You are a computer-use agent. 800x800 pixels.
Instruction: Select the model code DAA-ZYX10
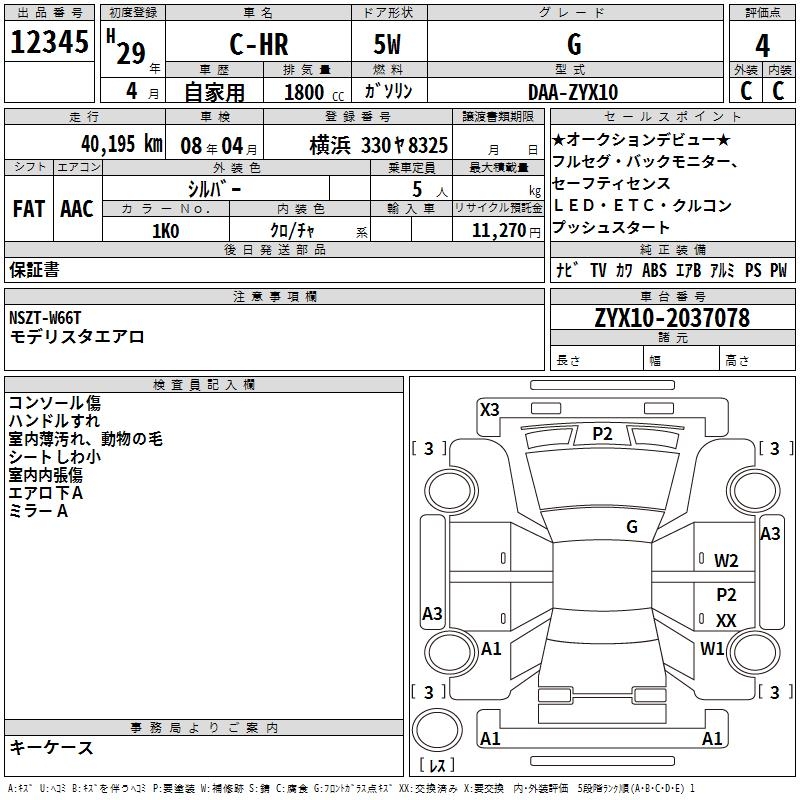click(573, 92)
